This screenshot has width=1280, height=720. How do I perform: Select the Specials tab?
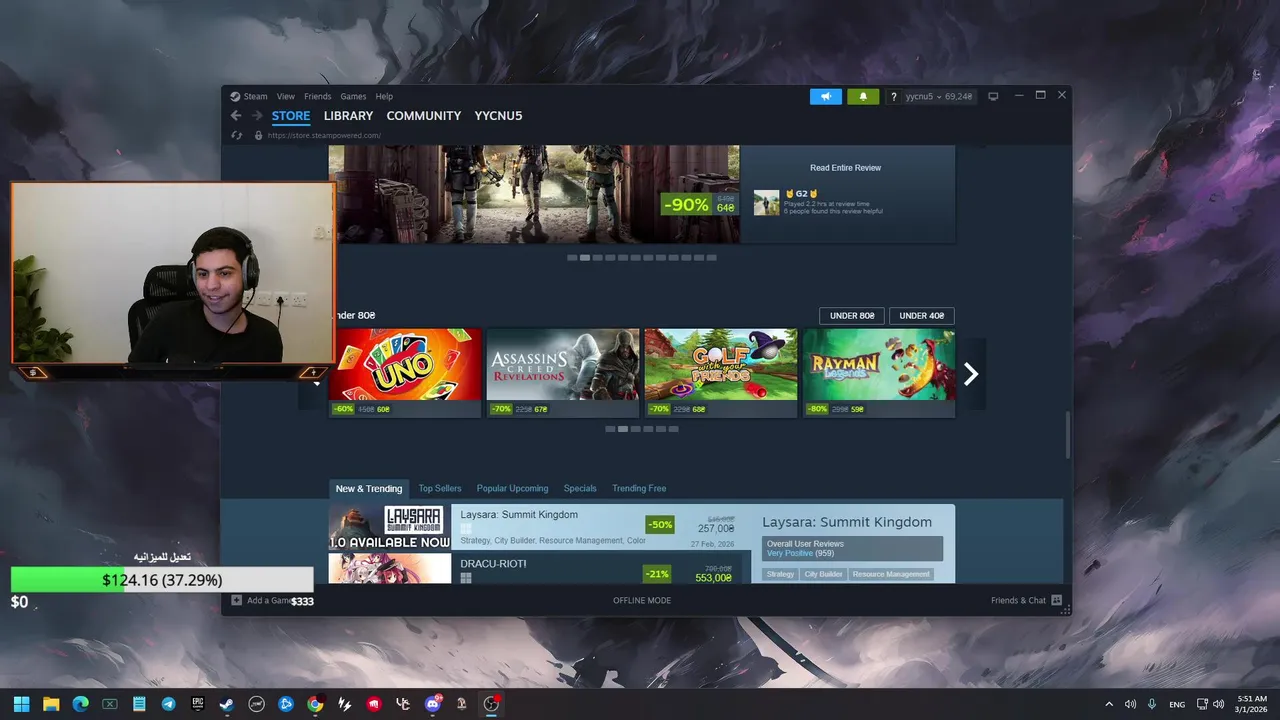tap(580, 488)
